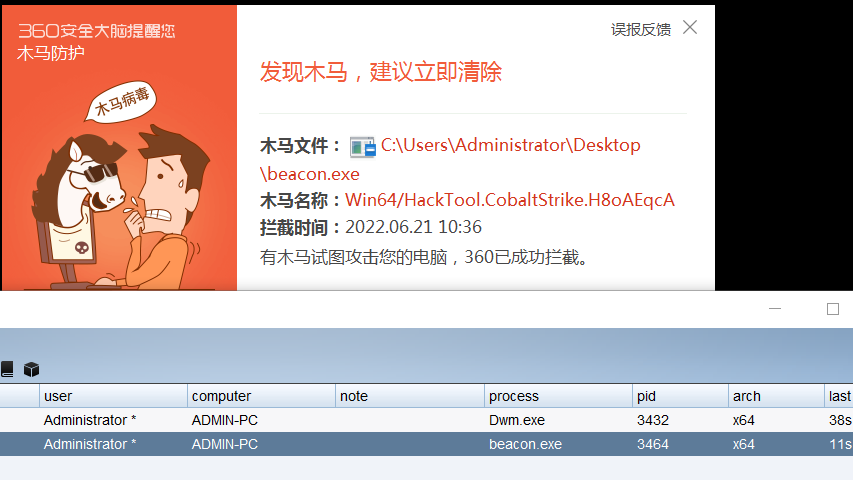Sort sessions by the arch column header
853x480 pixels.
[776, 396]
